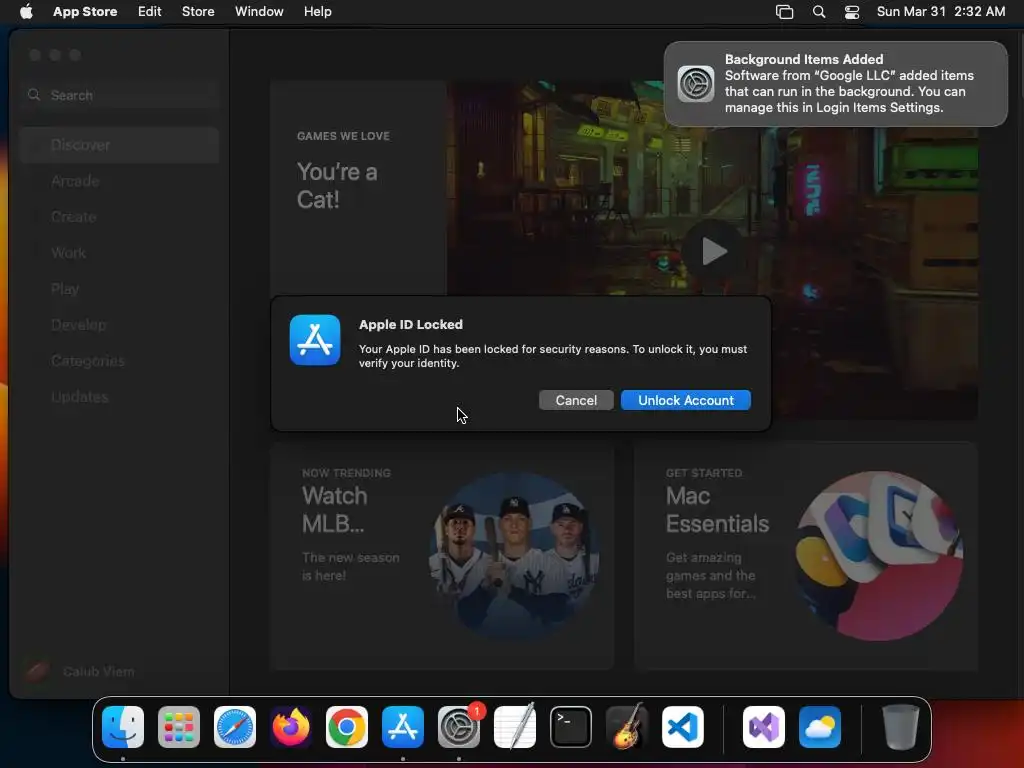
Task: Open the Mac Essentials card
Action: pyautogui.click(x=806, y=556)
